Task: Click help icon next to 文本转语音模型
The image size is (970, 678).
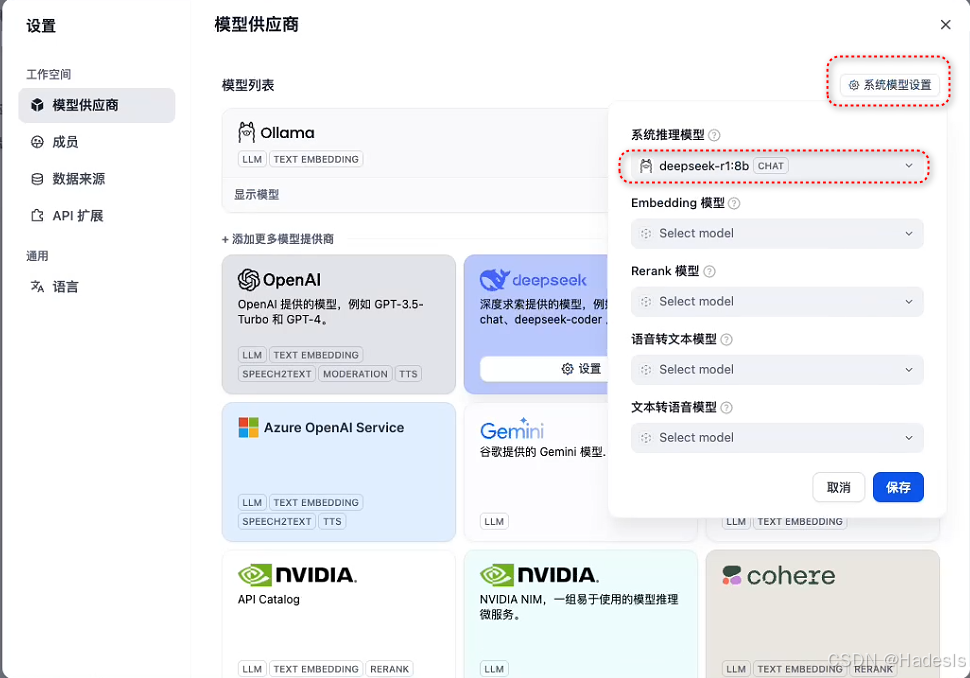Action: point(726,407)
